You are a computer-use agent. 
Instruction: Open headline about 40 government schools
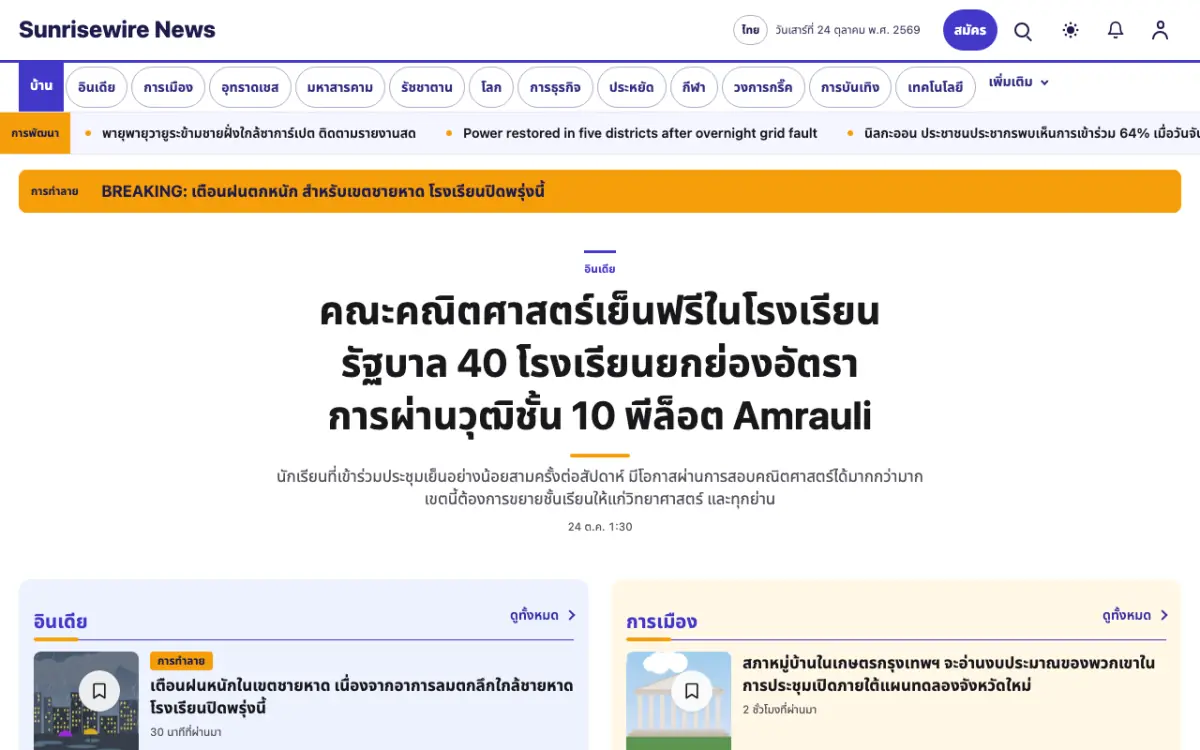[x=600, y=364]
